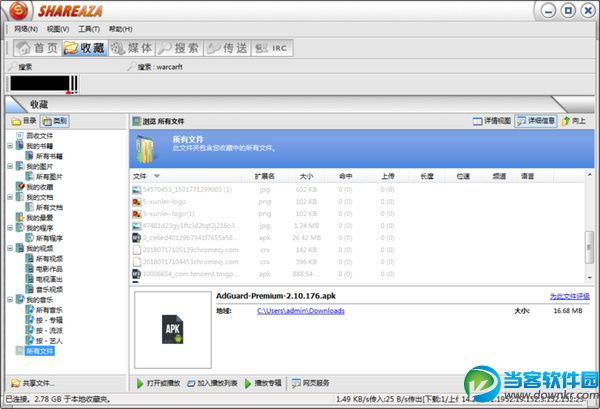The width and height of the screenshot is (600, 409).
Task: Sort by the 扩展名 column header
Action: click(264, 176)
